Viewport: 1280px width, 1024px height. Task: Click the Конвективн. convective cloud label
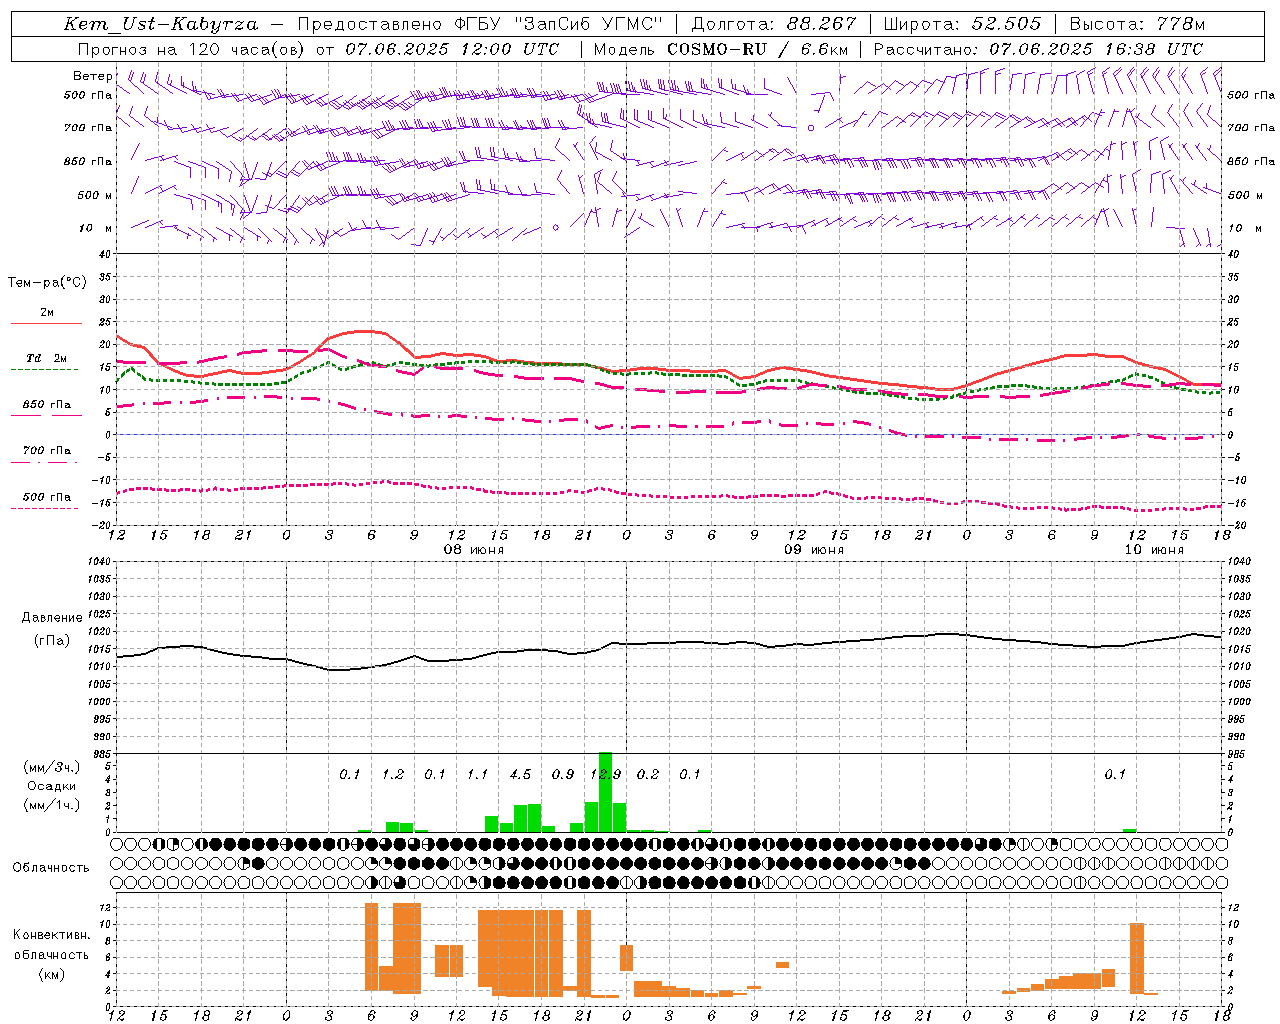pyautogui.click(x=52, y=935)
